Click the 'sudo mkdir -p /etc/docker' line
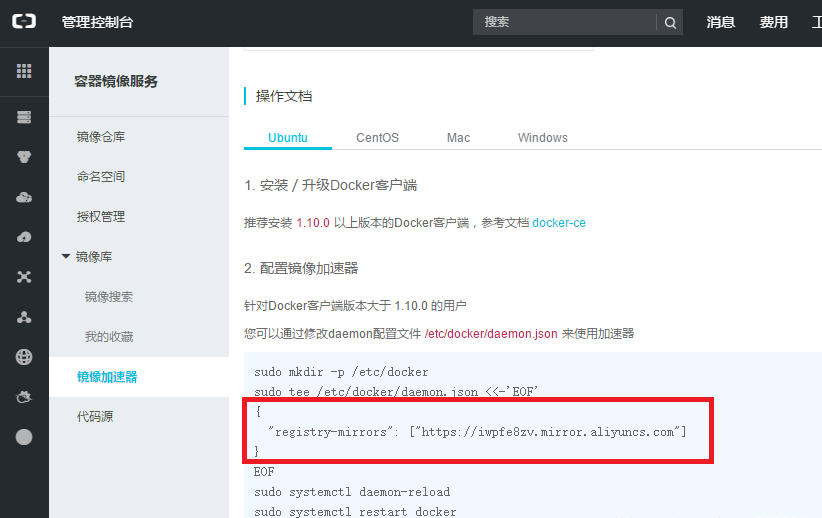 coord(341,372)
